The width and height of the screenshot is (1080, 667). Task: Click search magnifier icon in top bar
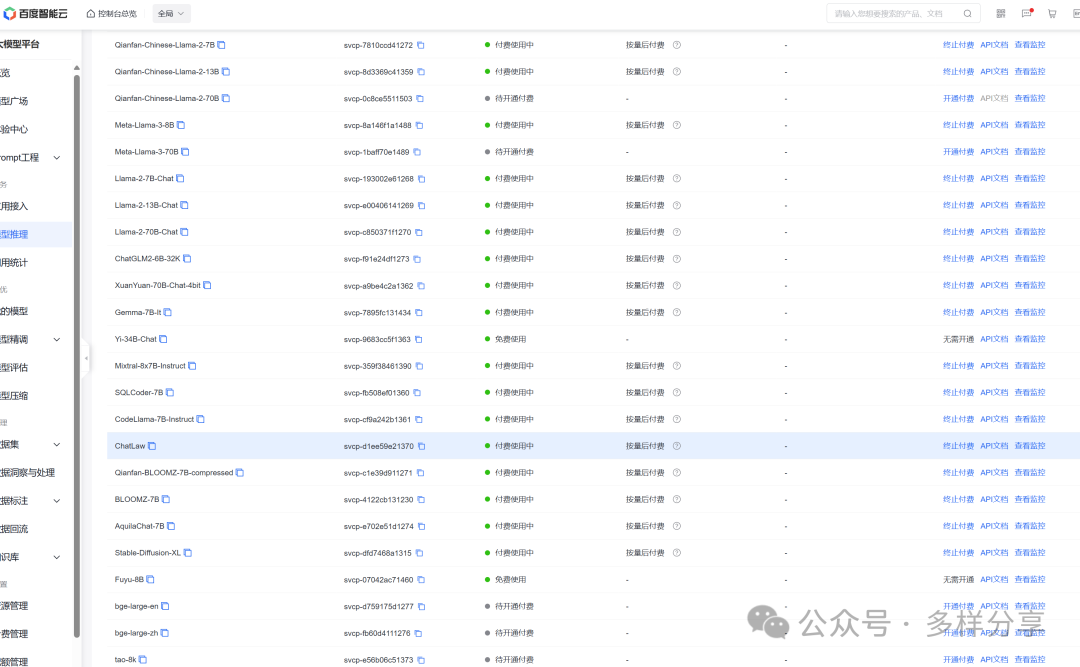[x=967, y=14]
